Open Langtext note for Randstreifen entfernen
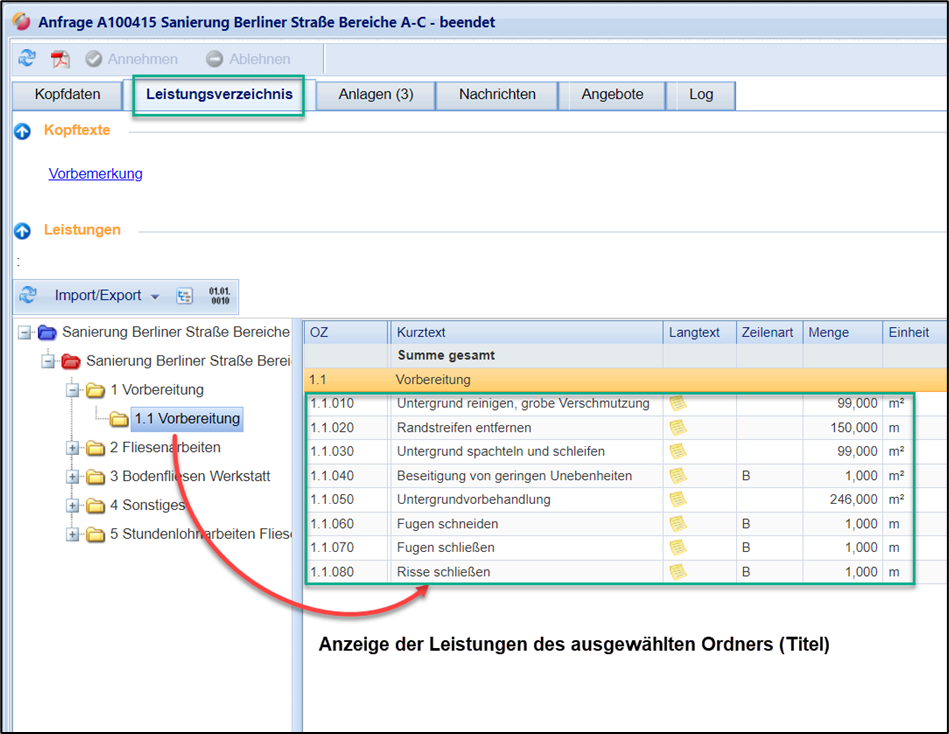949x734 pixels. point(678,427)
